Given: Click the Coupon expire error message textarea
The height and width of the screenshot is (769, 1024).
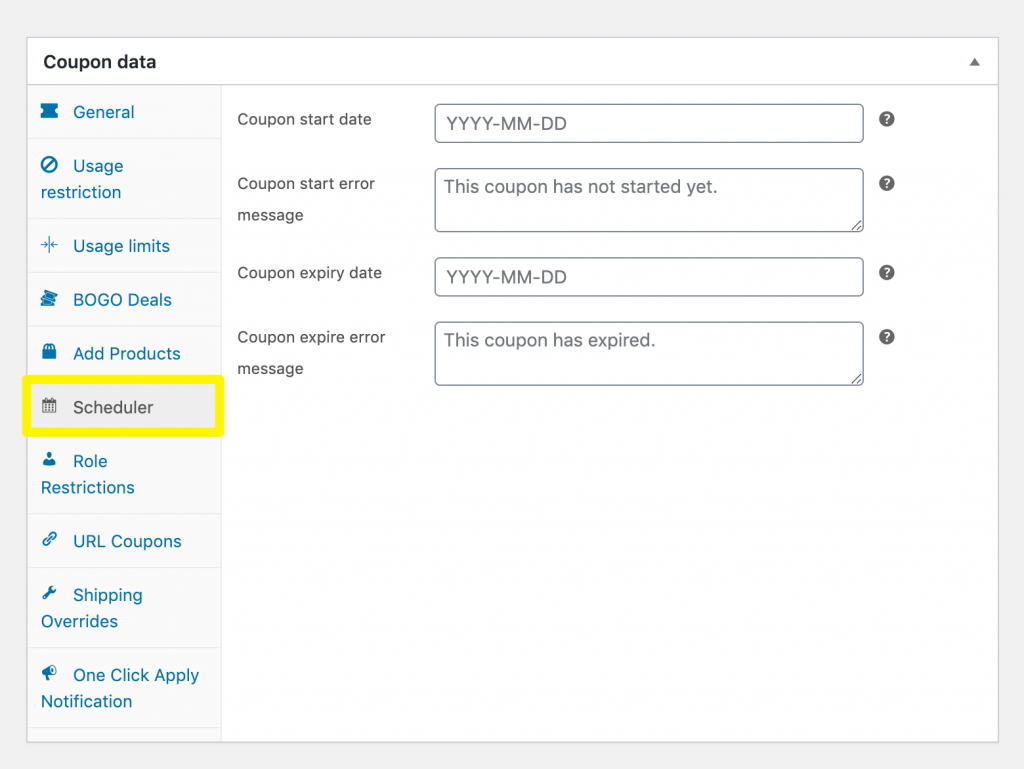Looking at the screenshot, I should (x=648, y=353).
